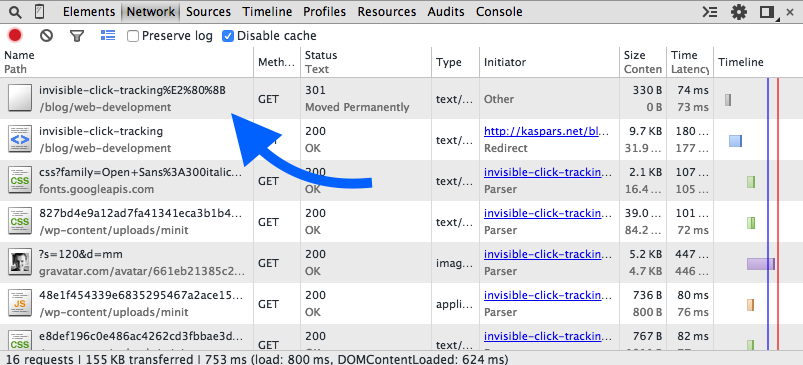Click the inspect element magnifier icon
Viewport: 803px width, 365px height.
tap(15, 11)
